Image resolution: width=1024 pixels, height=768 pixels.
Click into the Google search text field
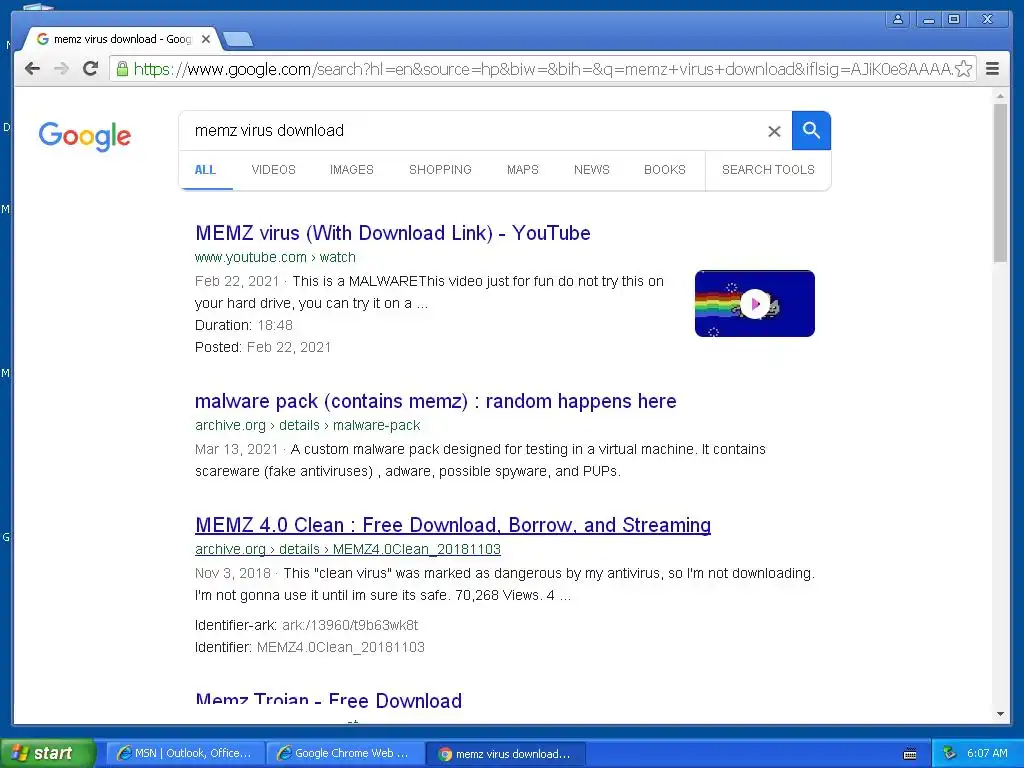[477, 131]
